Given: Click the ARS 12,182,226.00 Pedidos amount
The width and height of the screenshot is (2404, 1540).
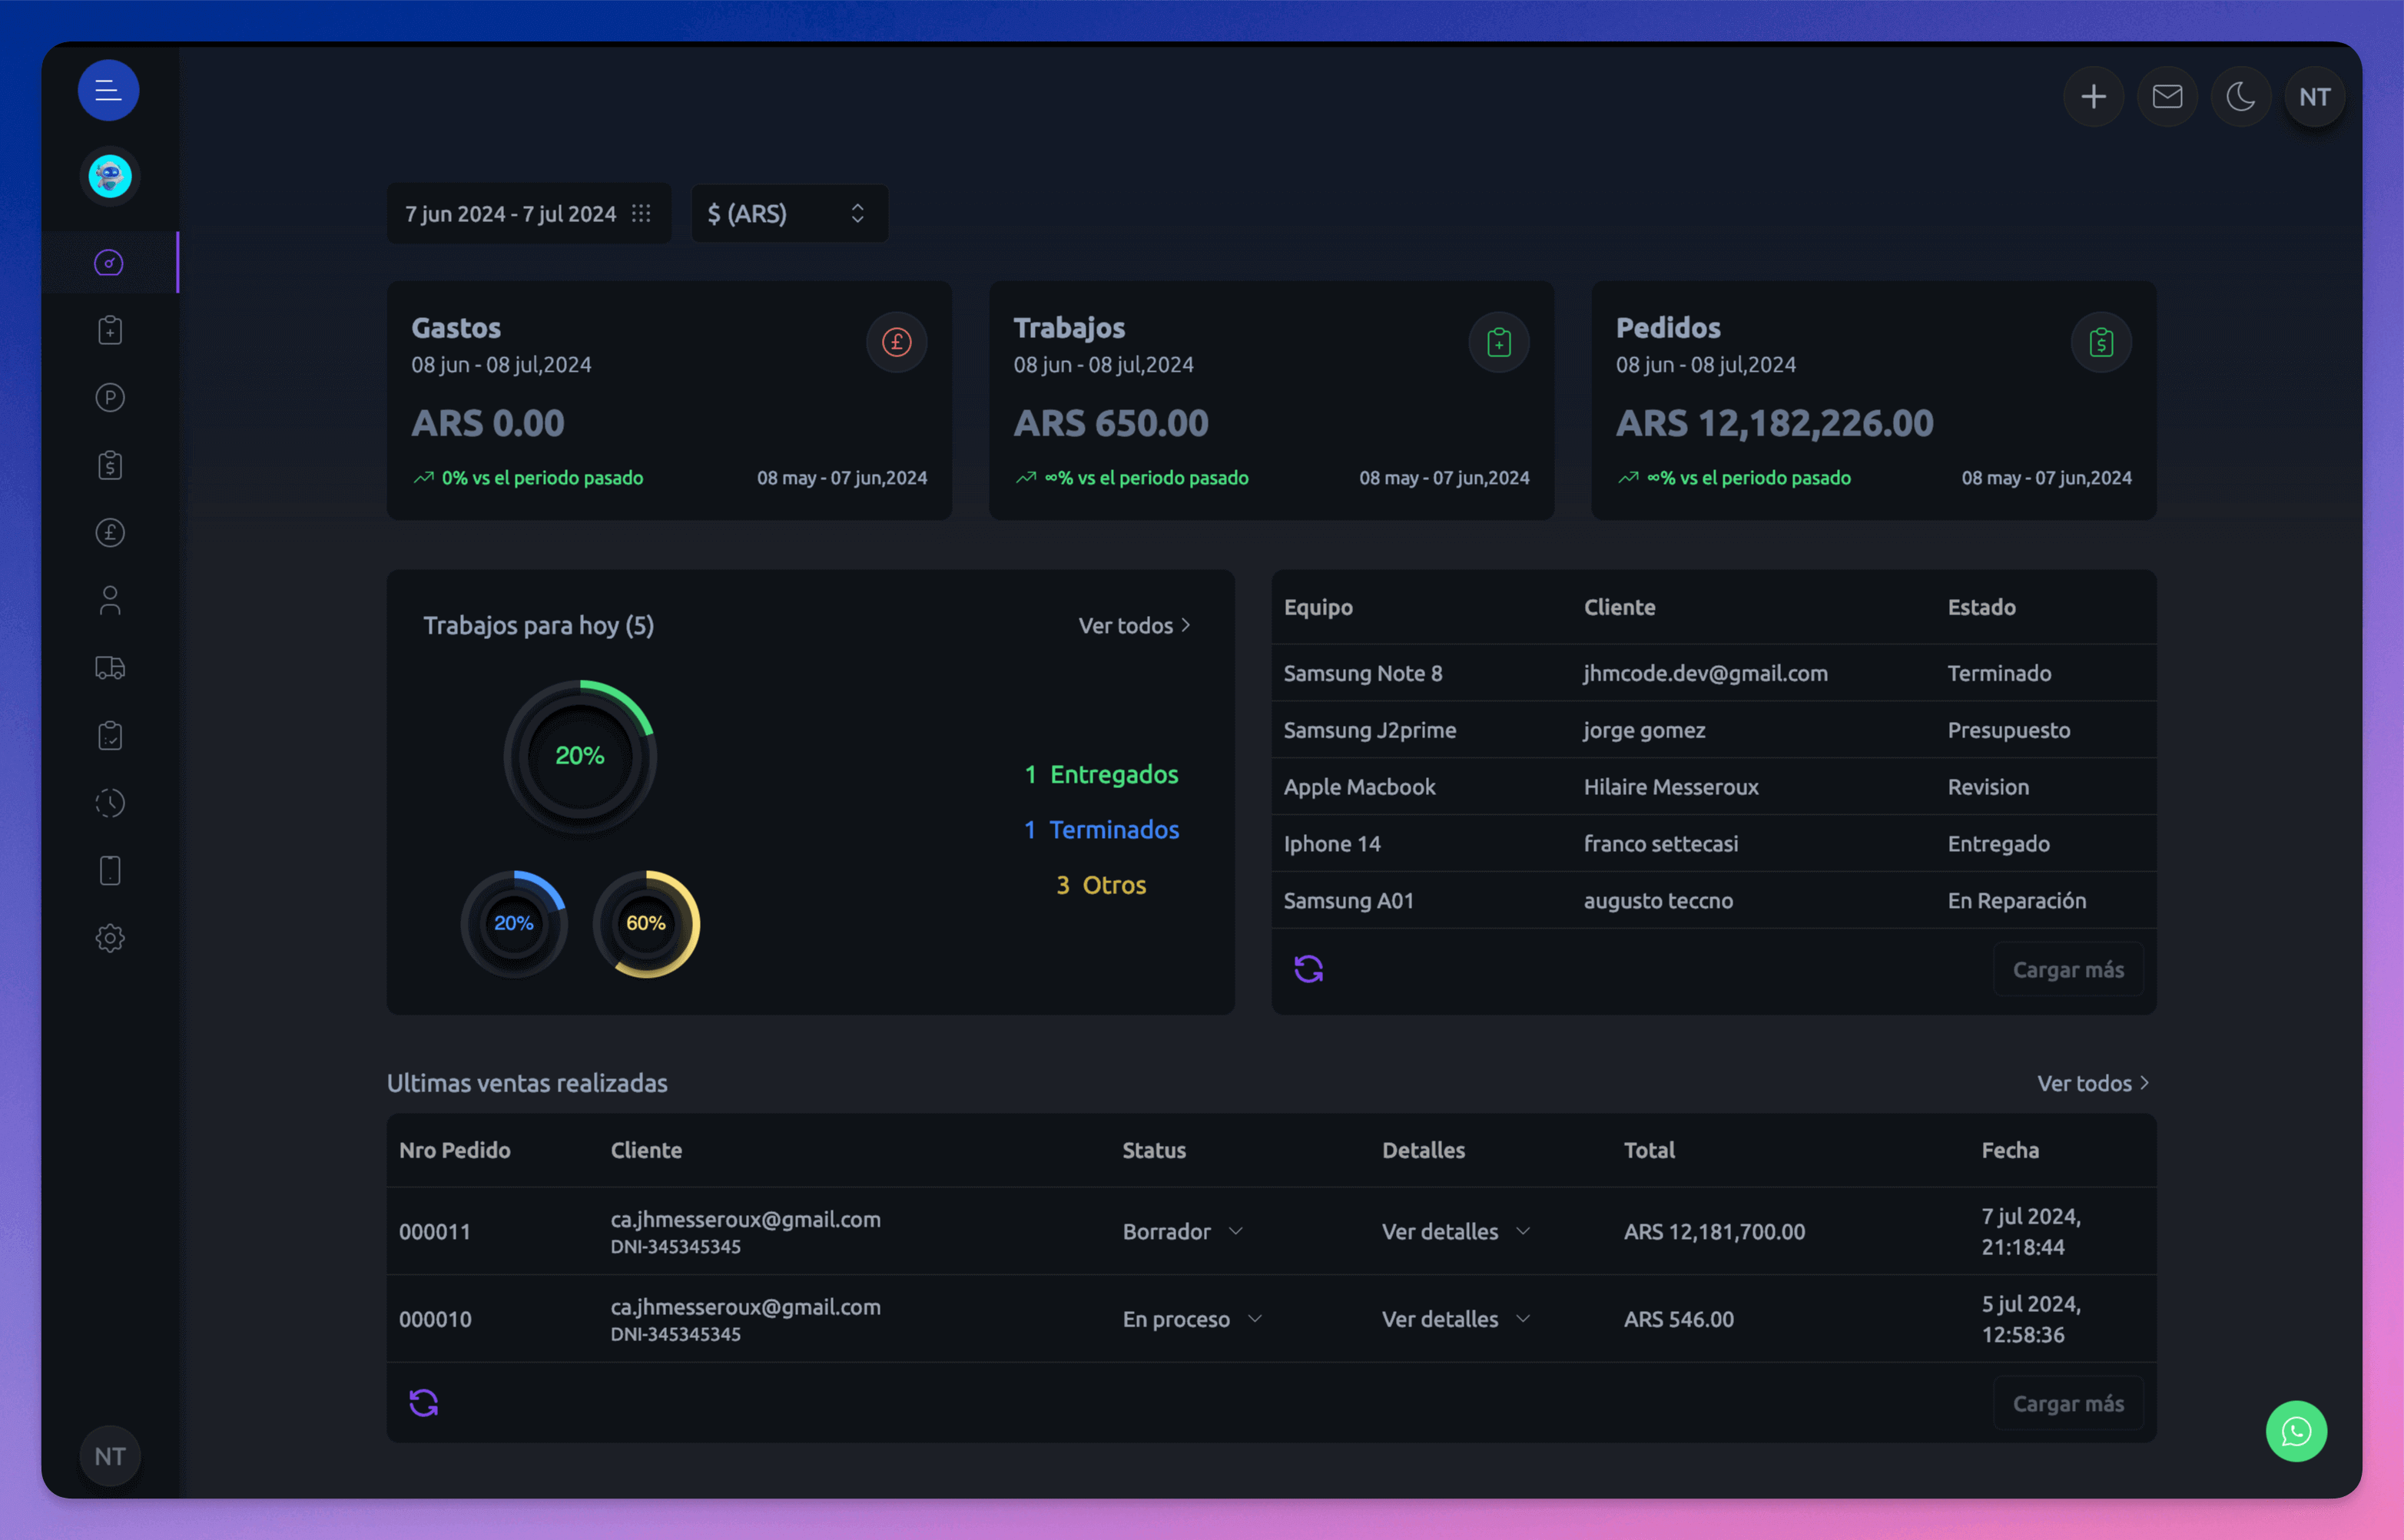Looking at the screenshot, I should 1774,423.
